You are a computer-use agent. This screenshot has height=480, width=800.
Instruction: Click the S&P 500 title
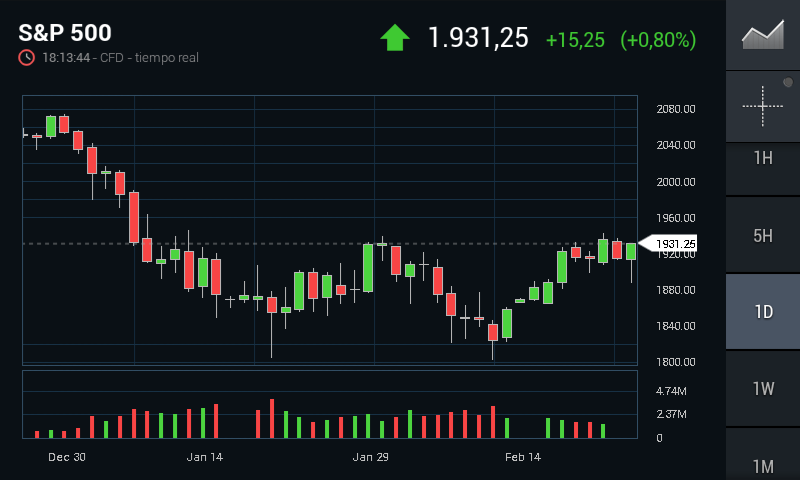pos(65,33)
